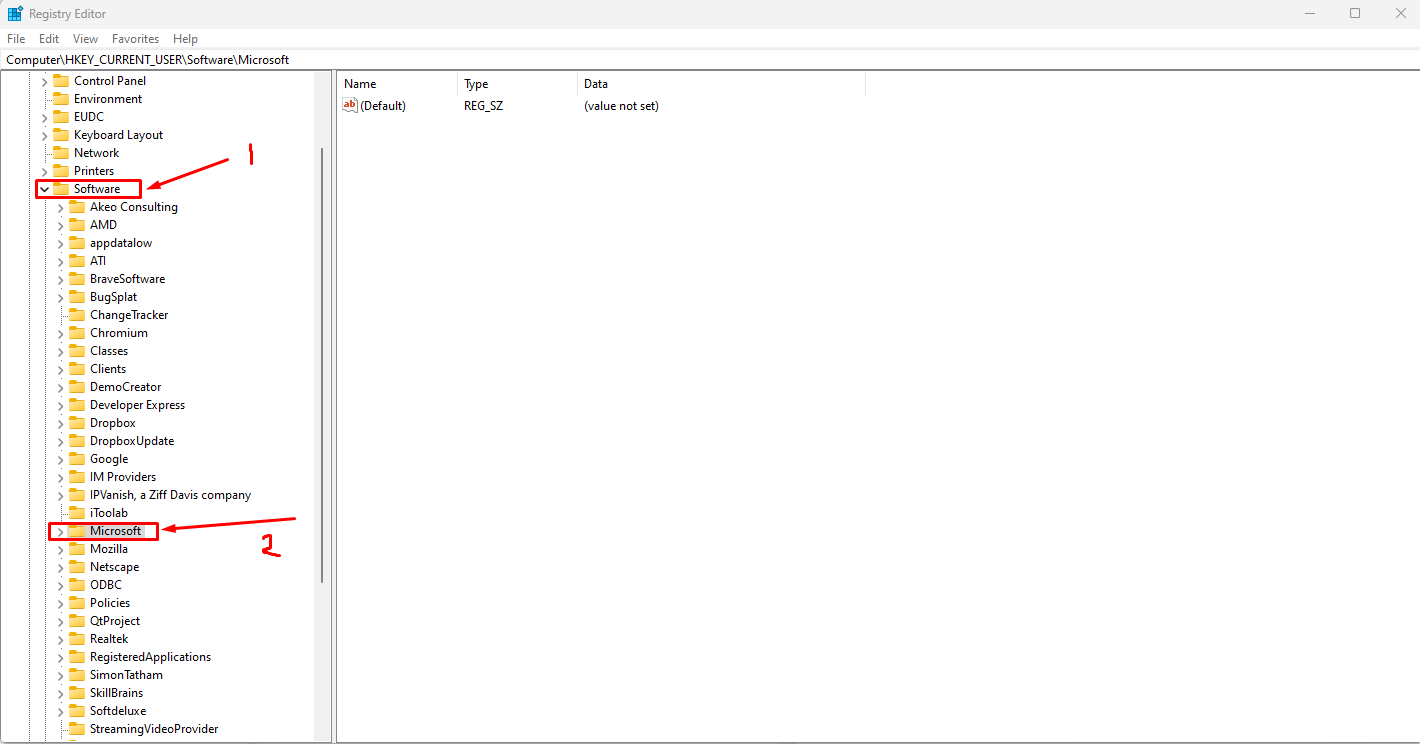Viewport: 1420px width, 744px height.
Task: Open the Help menu
Action: 185,39
